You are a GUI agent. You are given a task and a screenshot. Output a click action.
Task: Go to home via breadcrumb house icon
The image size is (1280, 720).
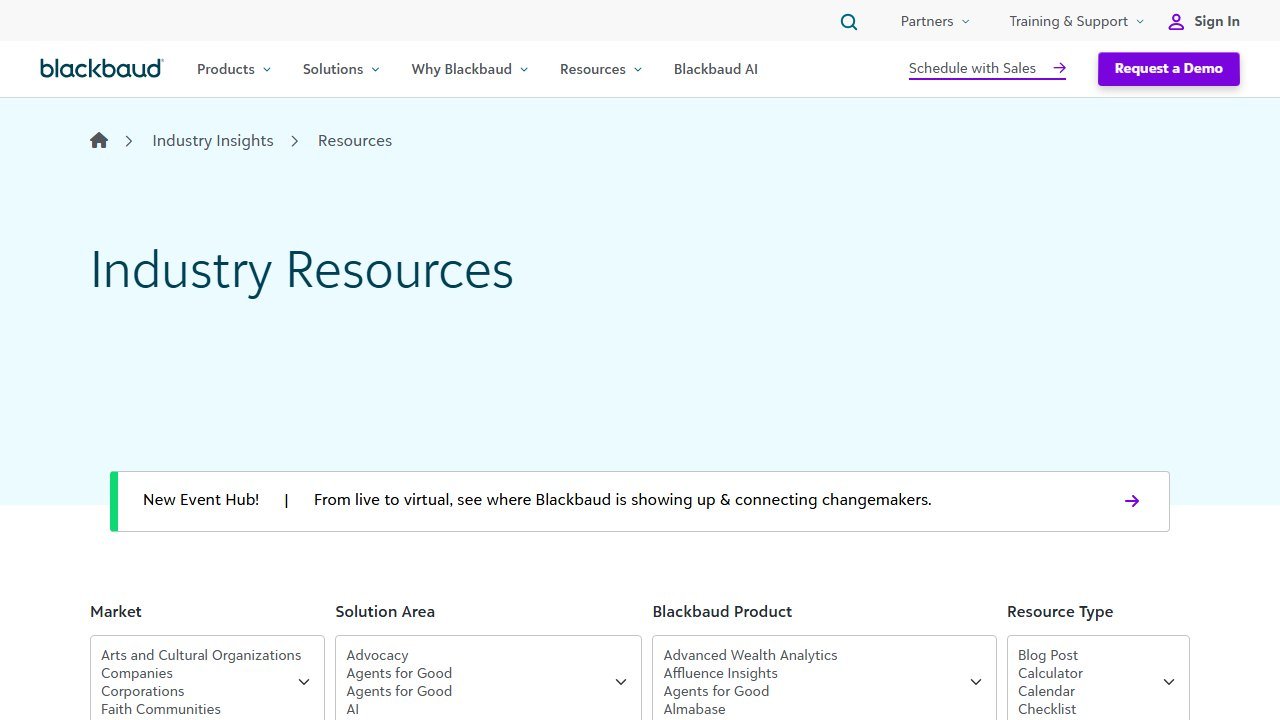coord(99,141)
